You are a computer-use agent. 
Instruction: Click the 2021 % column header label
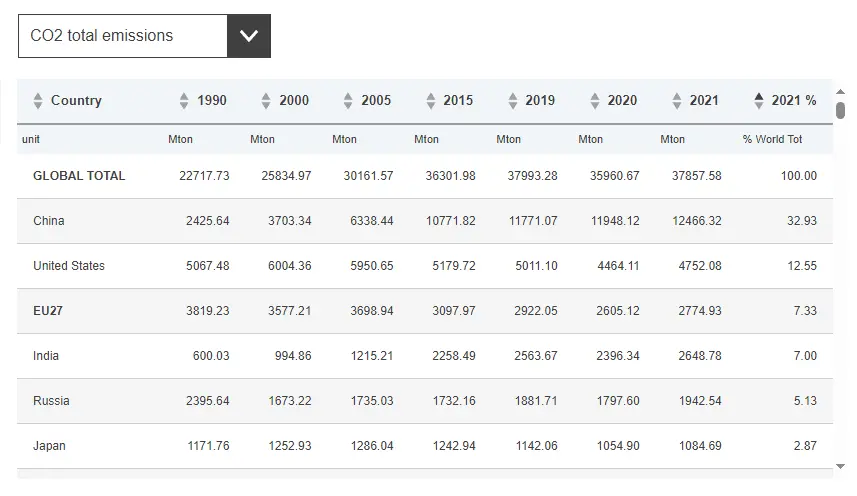tap(794, 101)
